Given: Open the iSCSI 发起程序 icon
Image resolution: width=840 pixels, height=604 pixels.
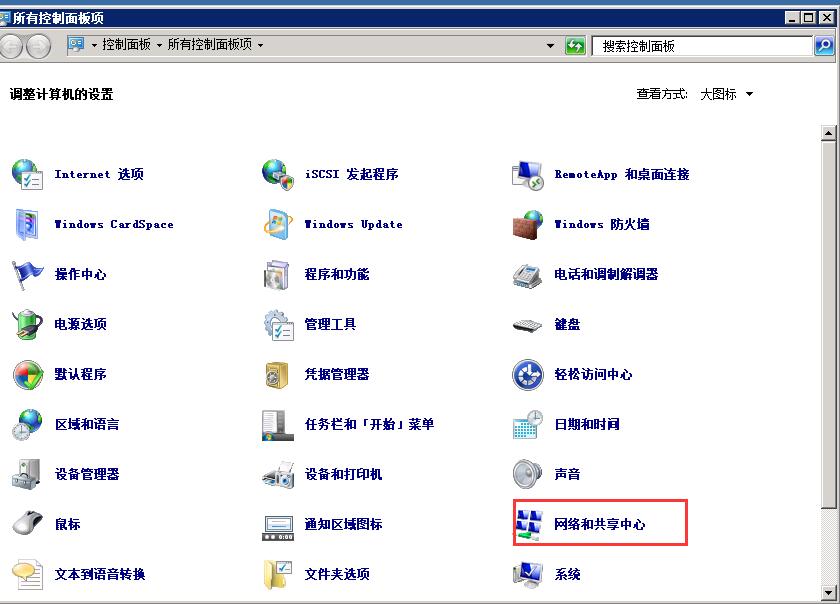Looking at the screenshot, I should (278, 174).
